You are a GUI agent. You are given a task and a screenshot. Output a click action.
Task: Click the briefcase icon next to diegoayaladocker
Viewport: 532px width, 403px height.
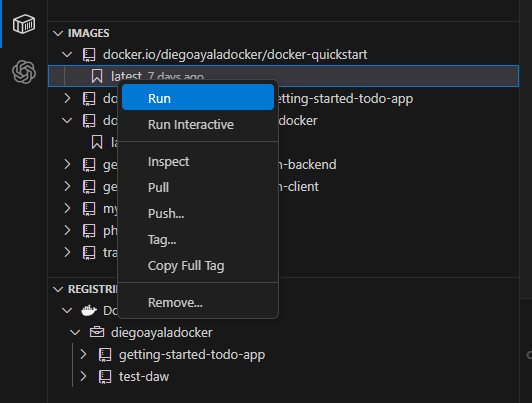tap(97, 332)
